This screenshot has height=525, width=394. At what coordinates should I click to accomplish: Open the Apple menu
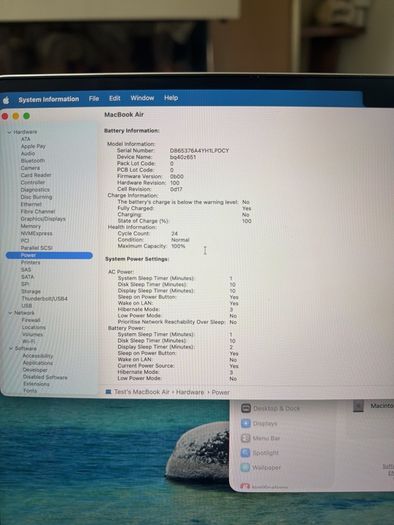6,100
